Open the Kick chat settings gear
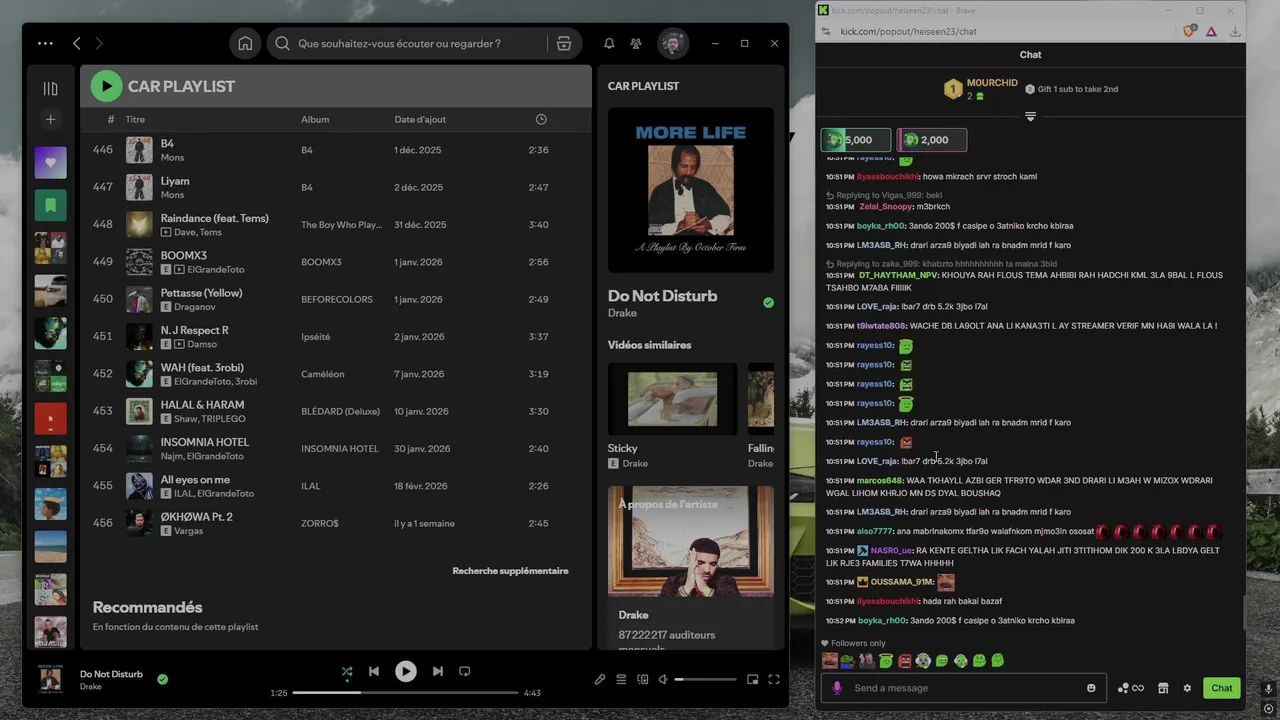The image size is (1280, 720). click(x=1187, y=688)
